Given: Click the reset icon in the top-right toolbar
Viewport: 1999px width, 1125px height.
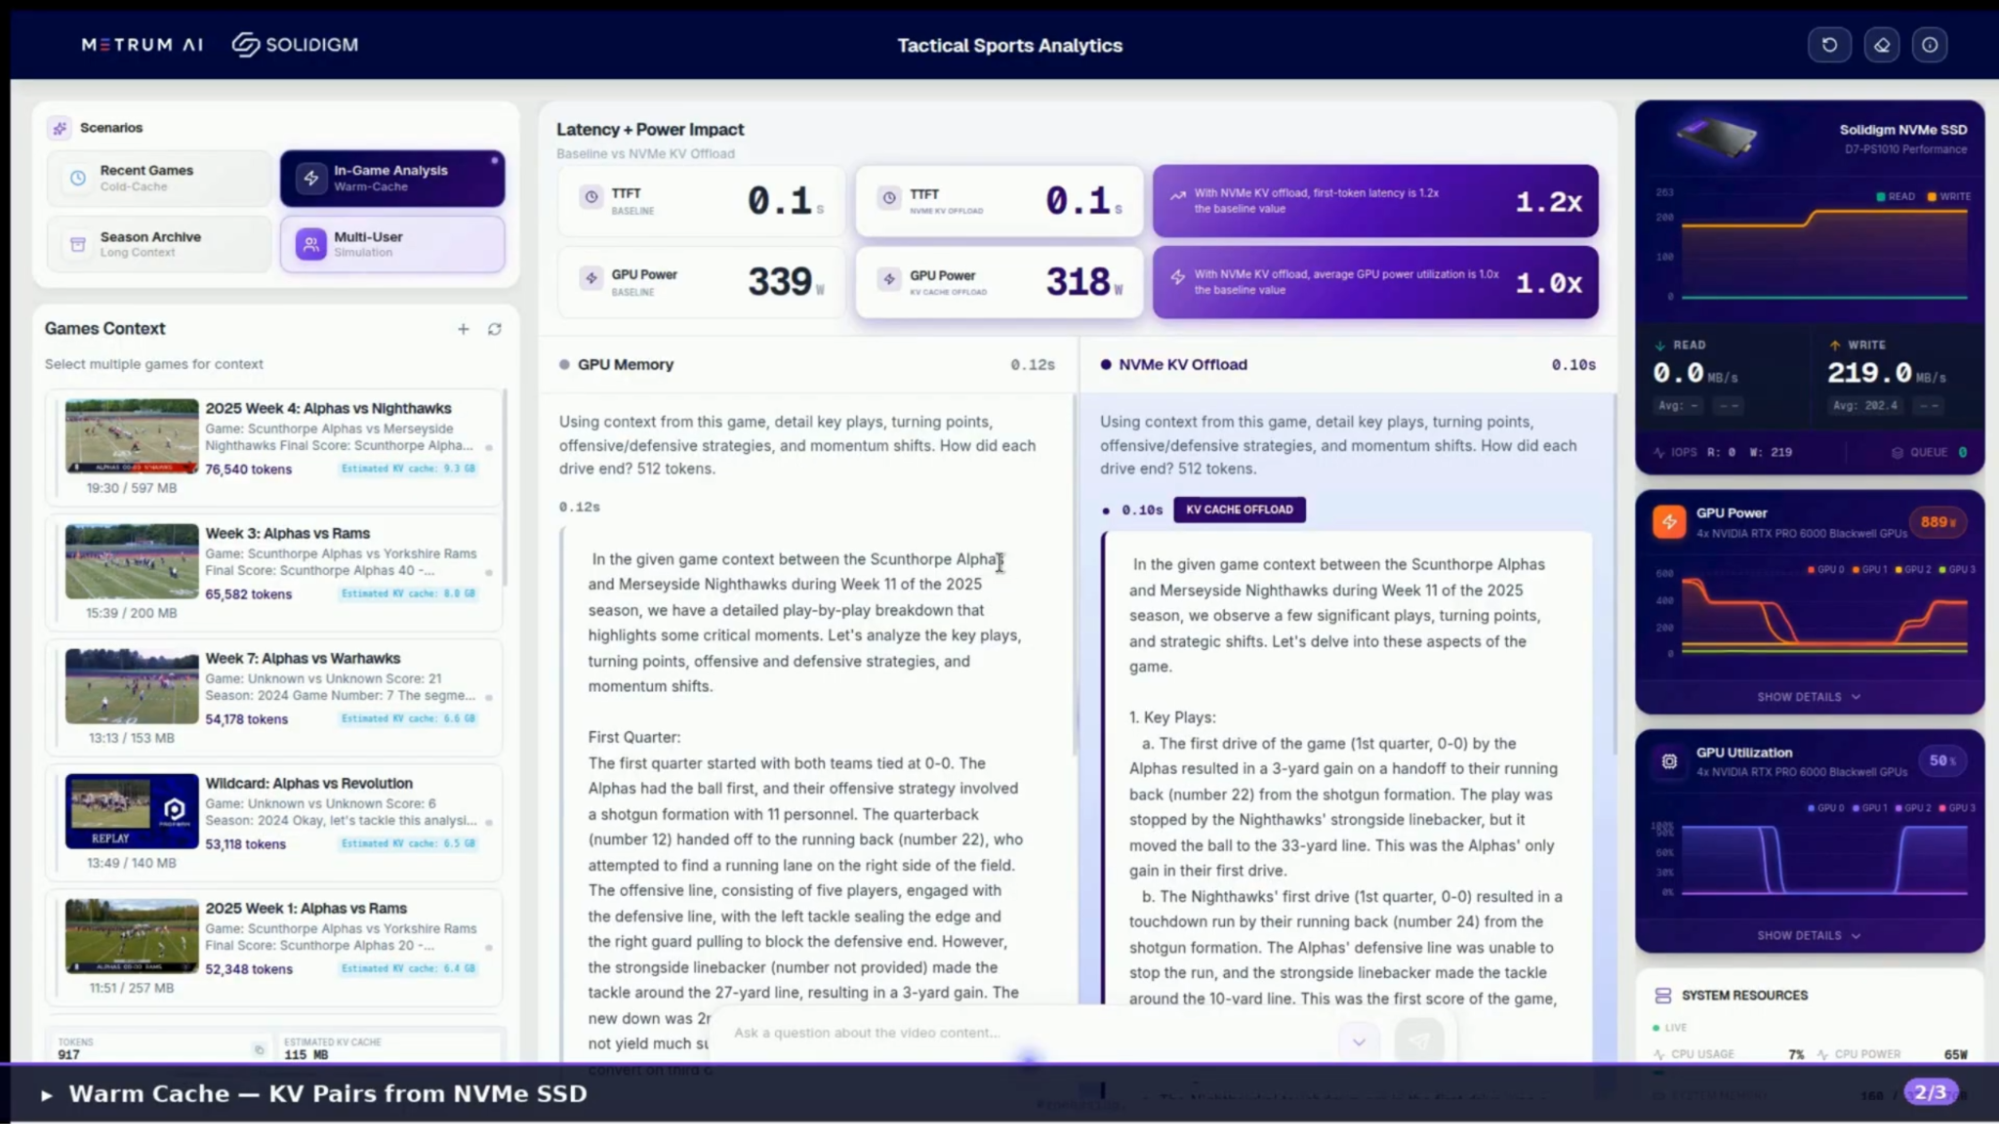Looking at the screenshot, I should pos(1830,44).
